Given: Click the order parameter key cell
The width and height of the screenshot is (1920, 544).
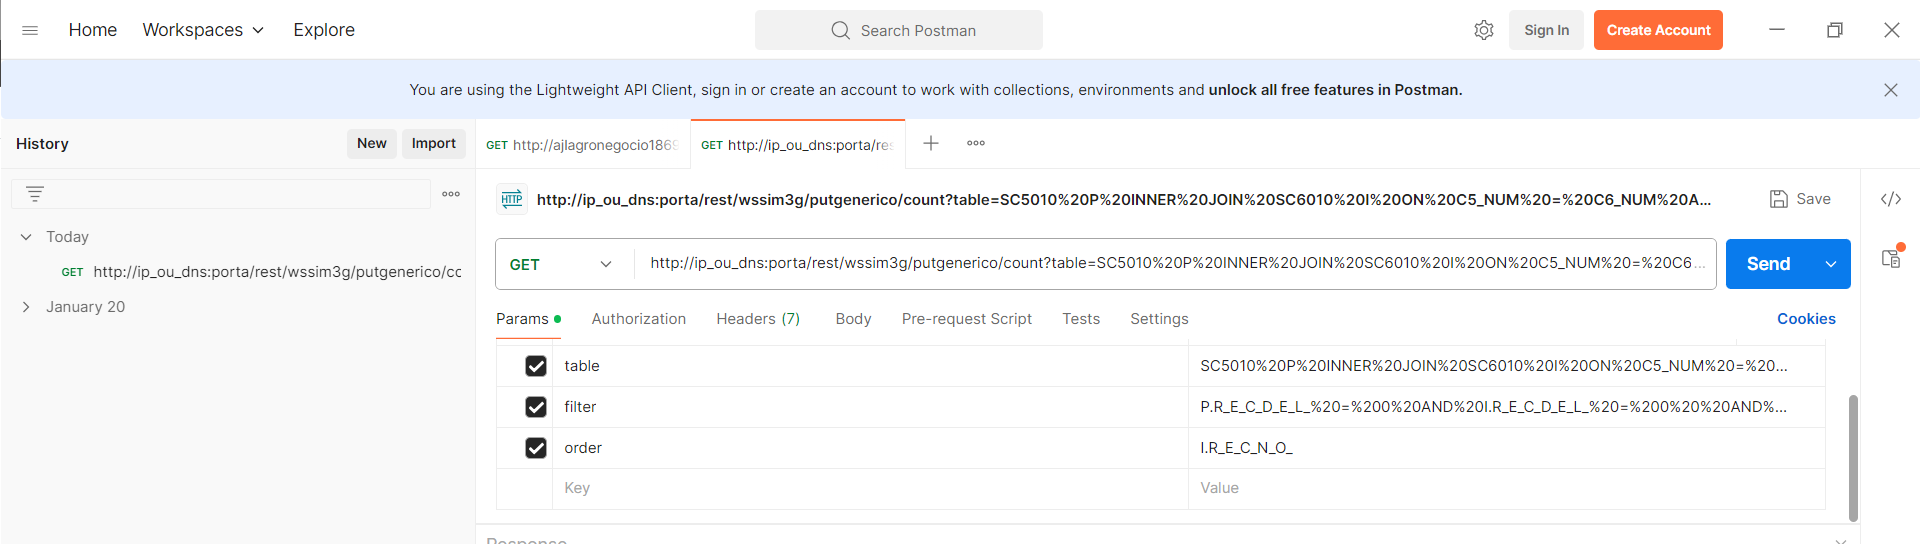Looking at the screenshot, I should [870, 448].
